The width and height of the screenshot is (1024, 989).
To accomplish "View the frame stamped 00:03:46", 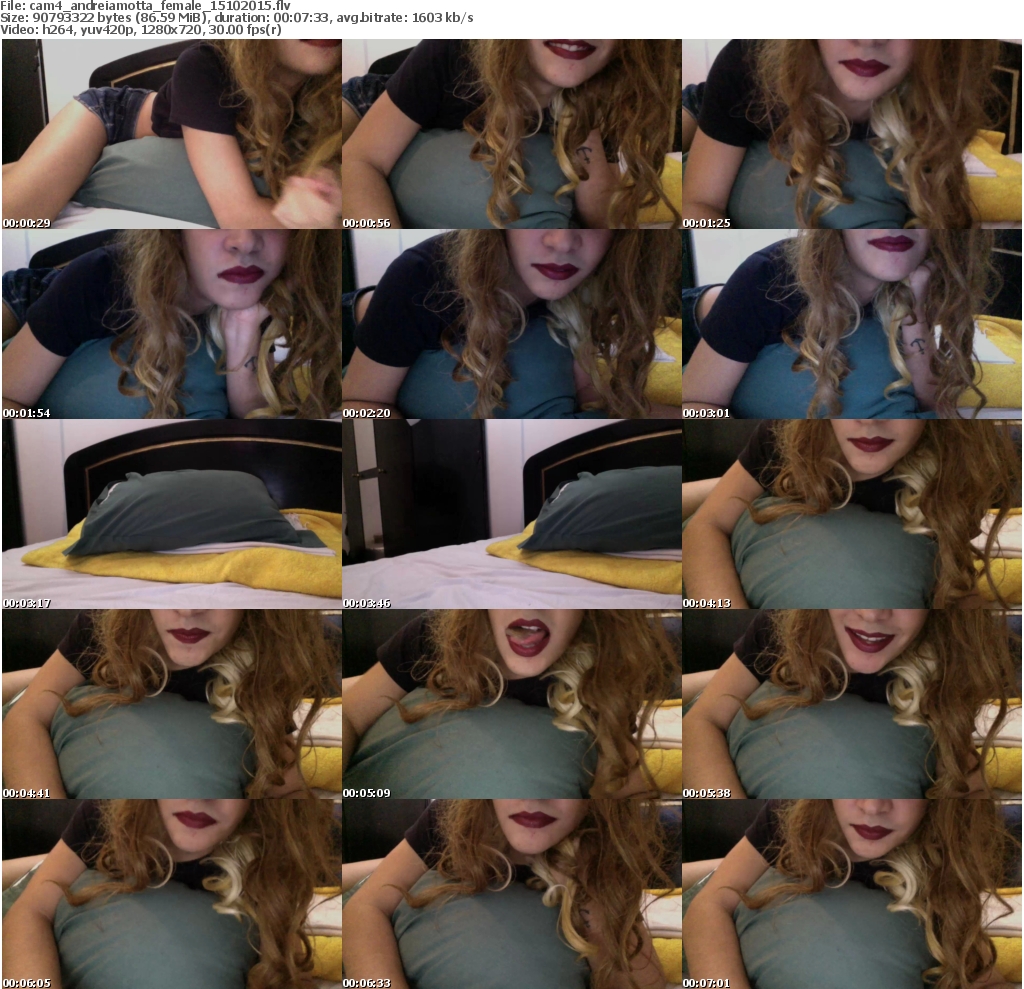I will [x=511, y=514].
